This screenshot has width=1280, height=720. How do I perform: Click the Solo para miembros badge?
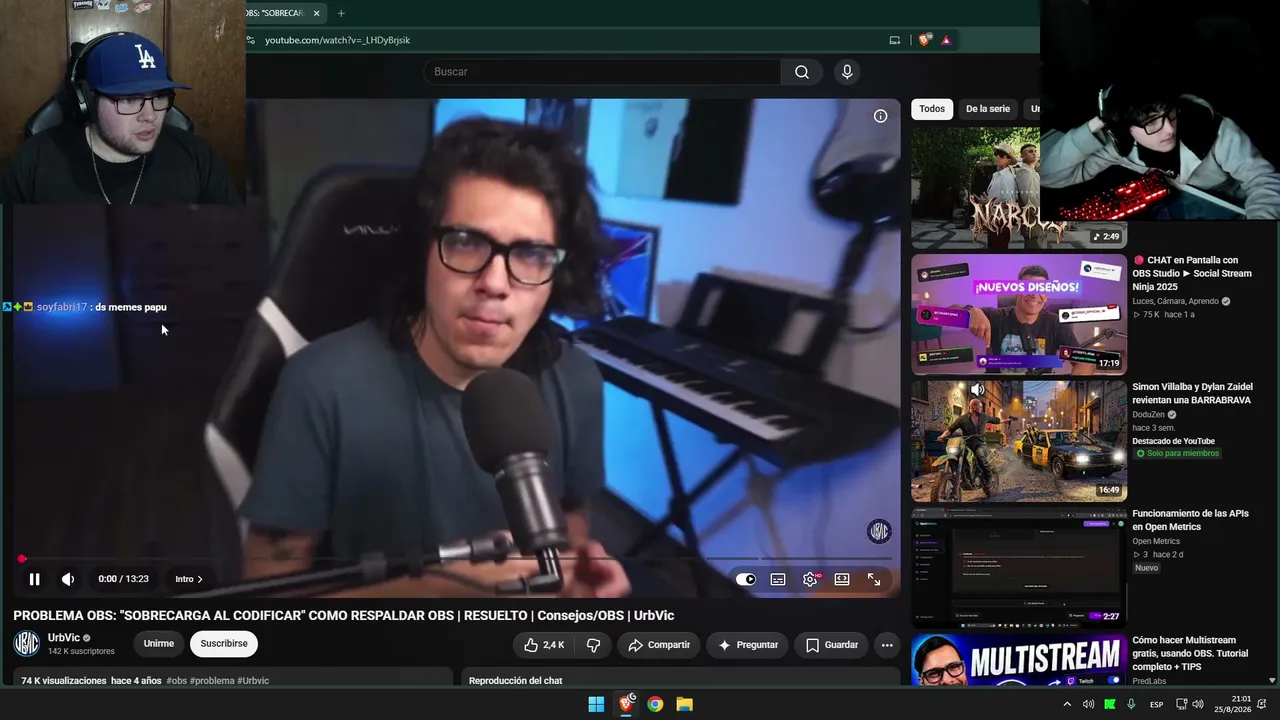[x=1178, y=454]
